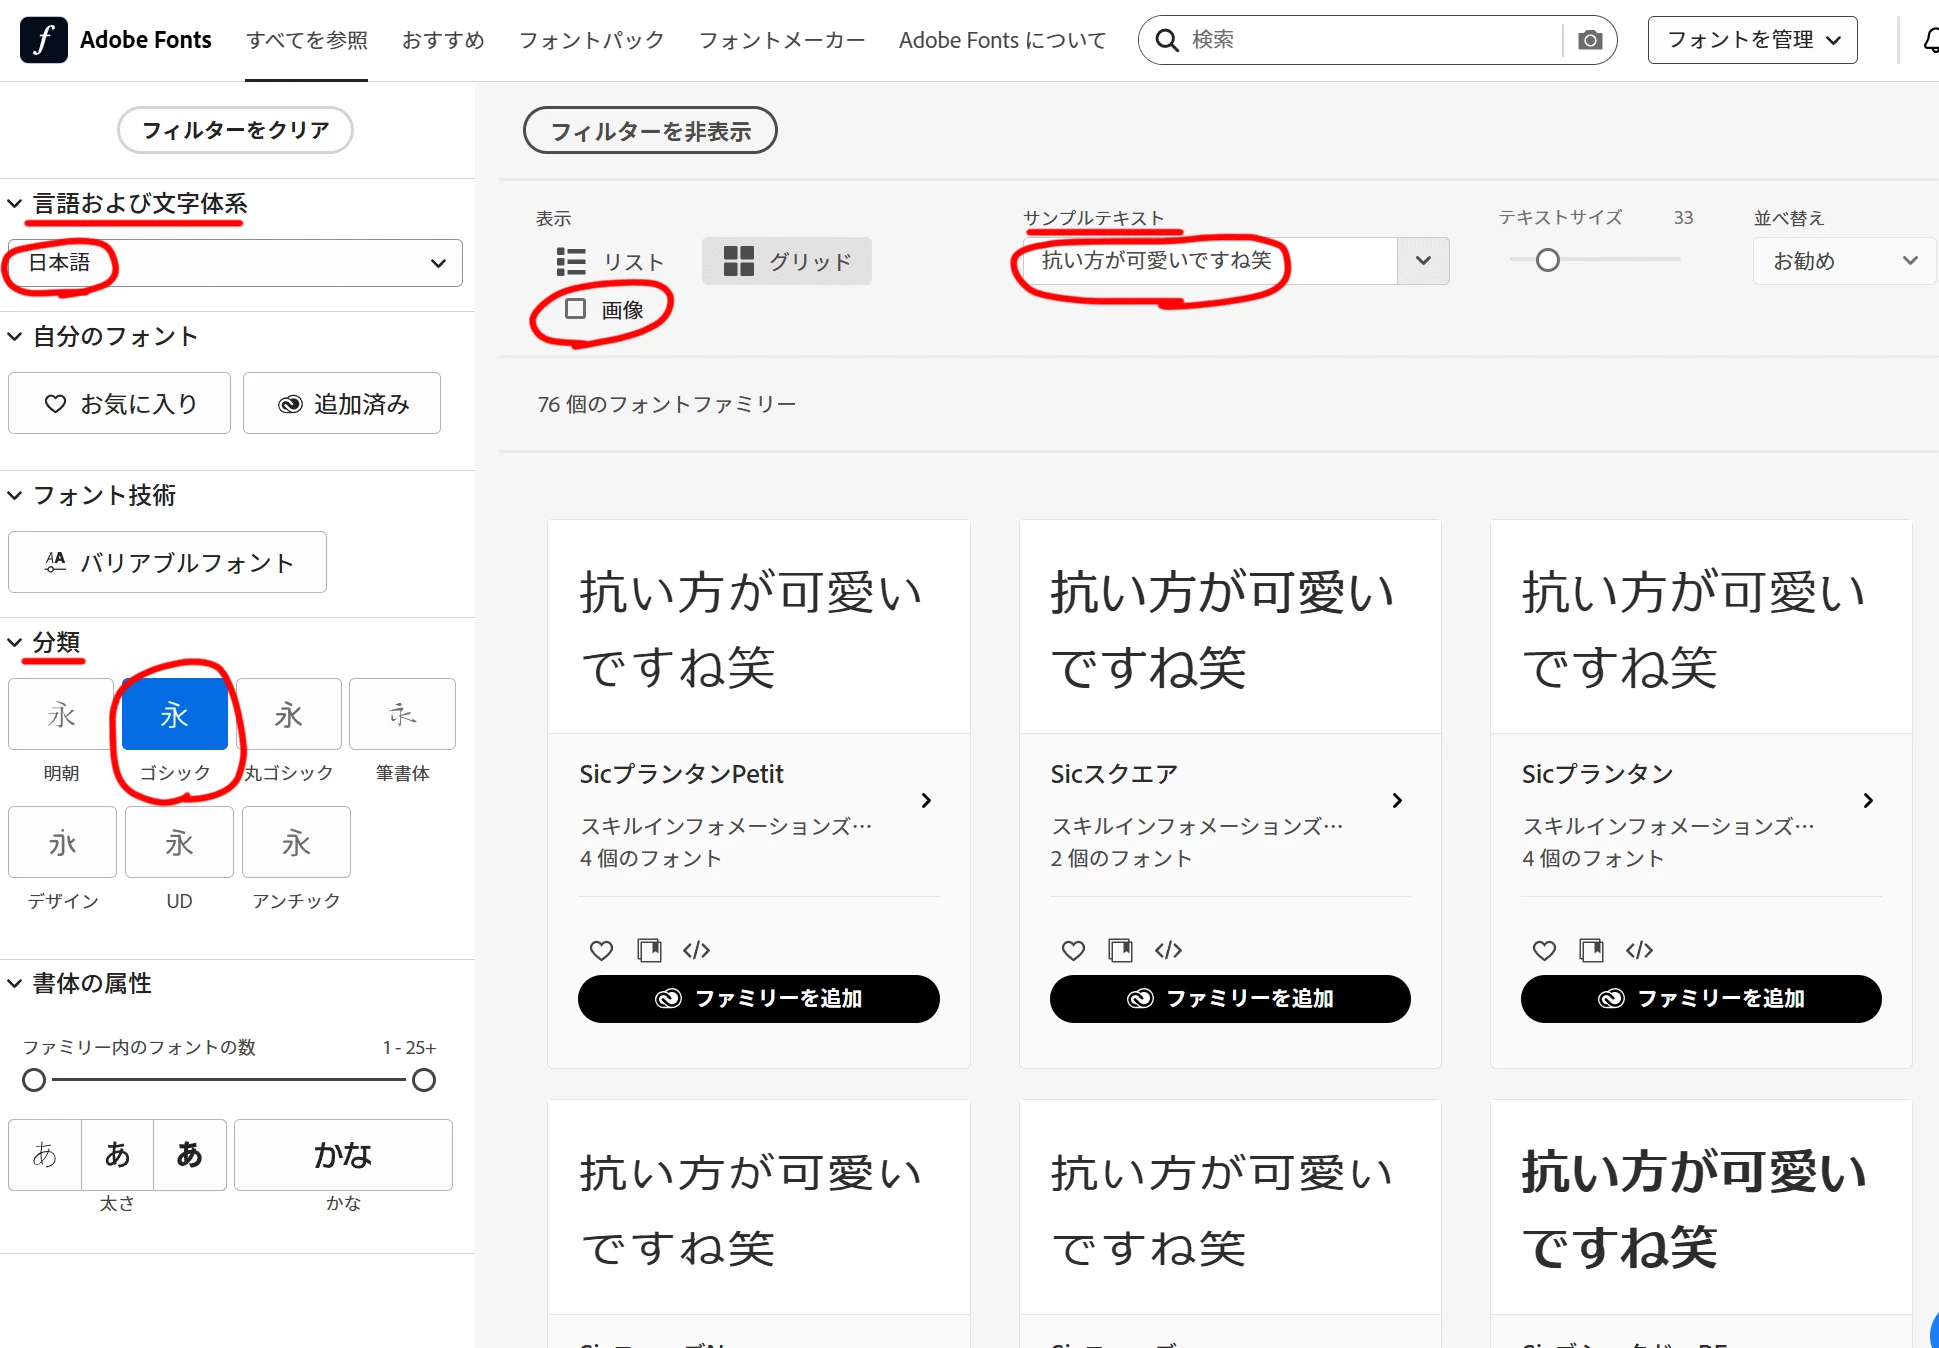Open the お勧め sort dropdown
This screenshot has width=1939, height=1348.
coord(1844,261)
